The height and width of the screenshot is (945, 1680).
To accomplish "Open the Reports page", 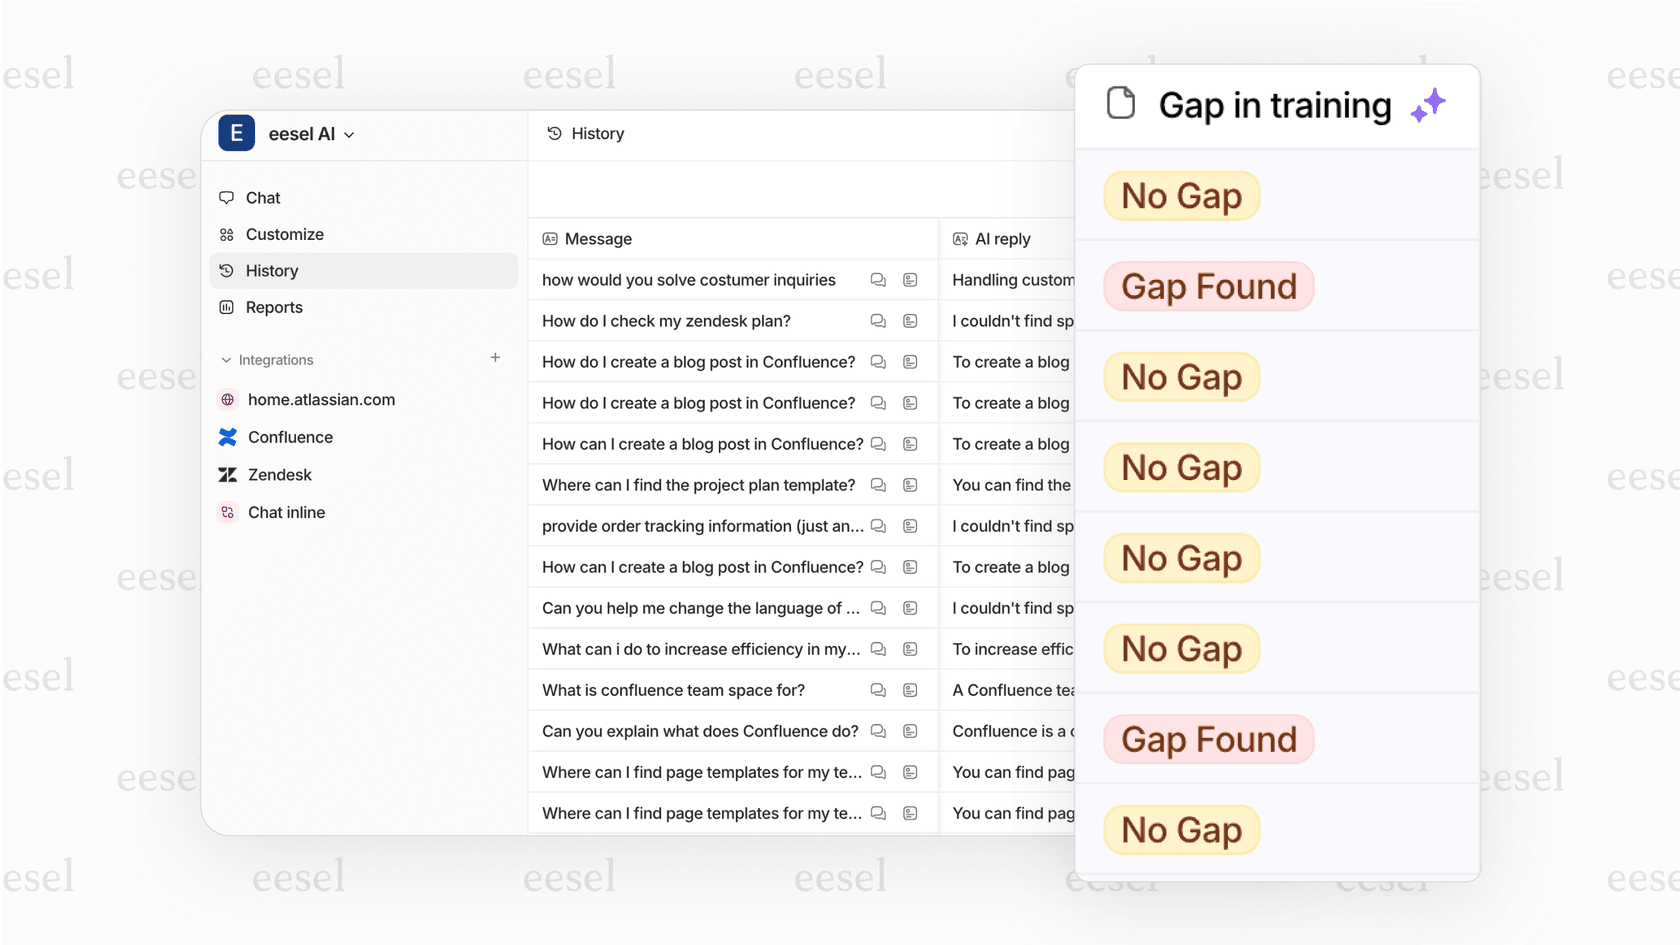I will point(274,307).
